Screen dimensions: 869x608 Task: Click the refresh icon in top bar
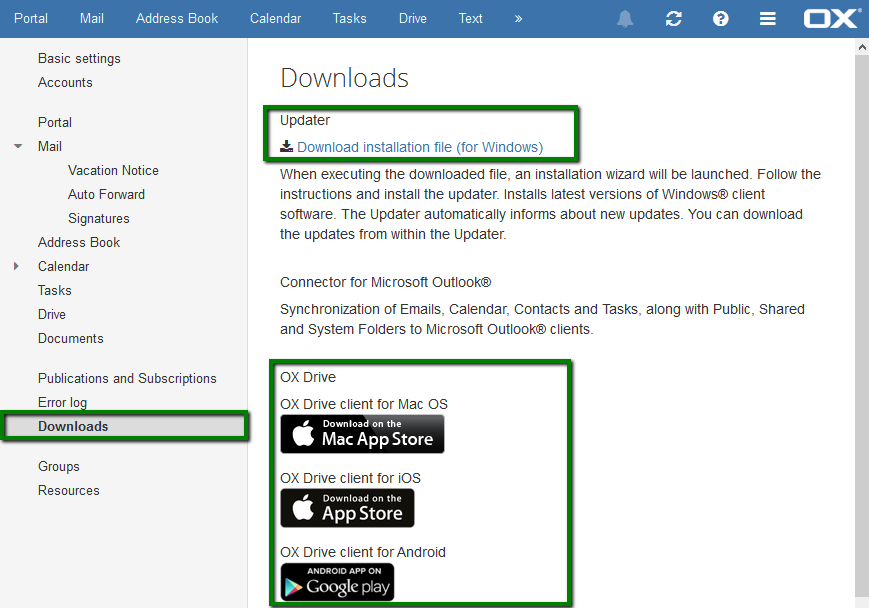click(x=673, y=19)
